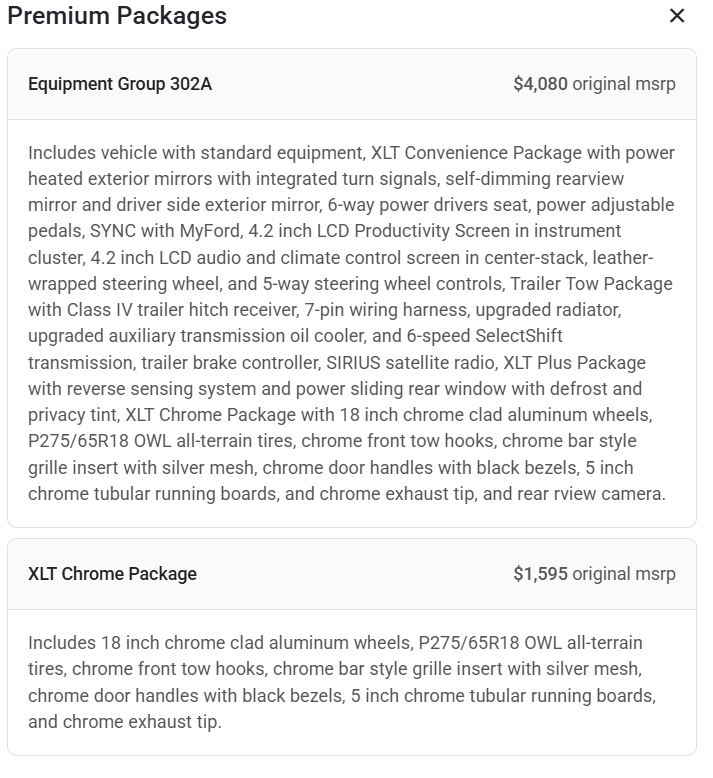
Task: Click the Equipment Group 302A description paragraph
Action: click(x=351, y=322)
